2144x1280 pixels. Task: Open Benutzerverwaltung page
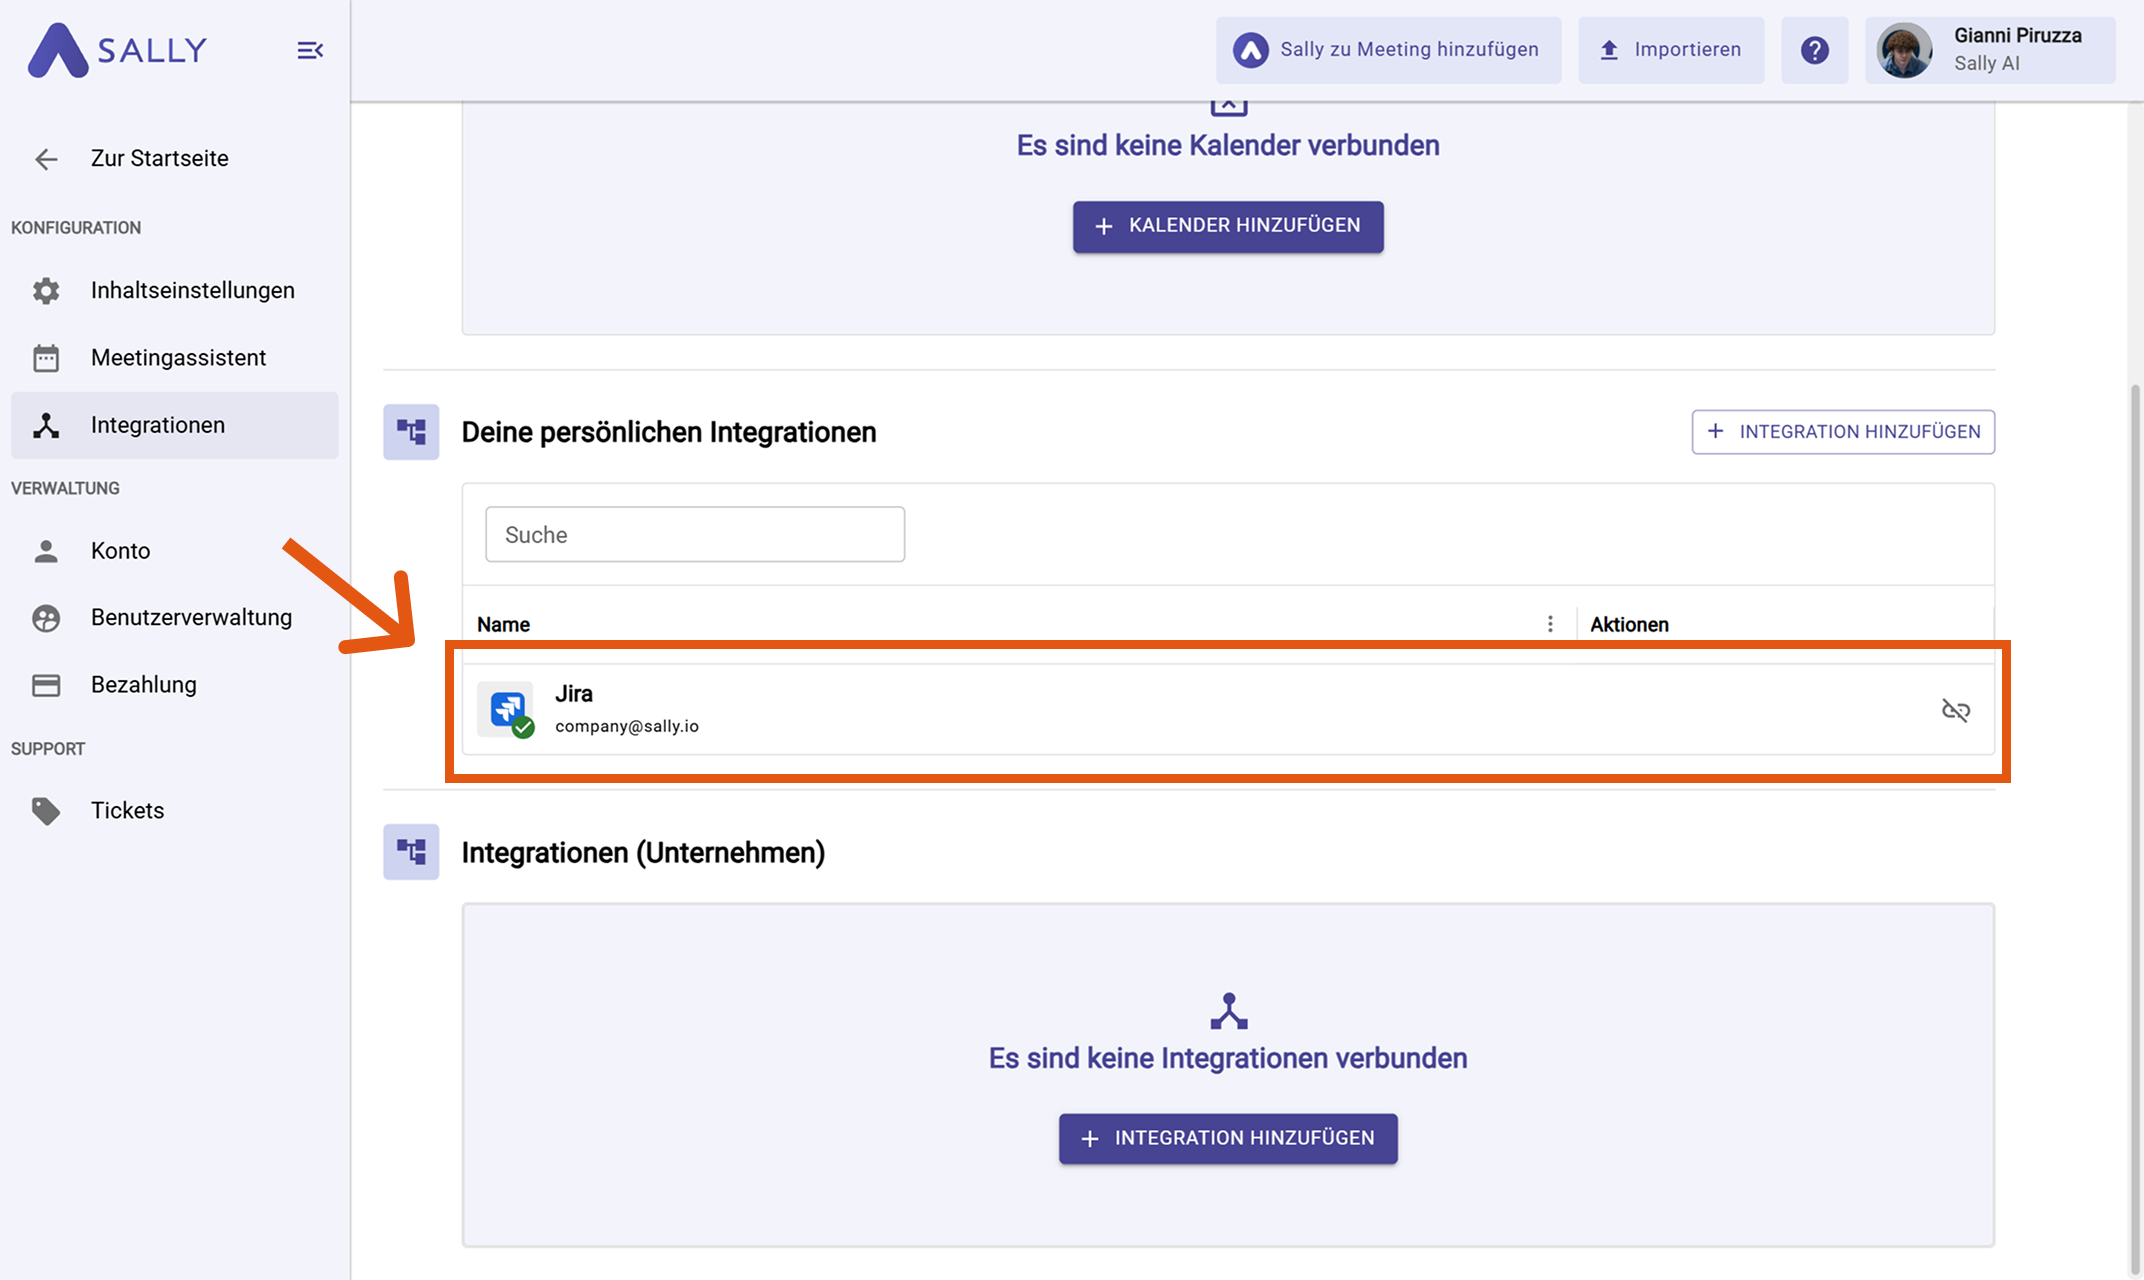[x=175, y=617]
